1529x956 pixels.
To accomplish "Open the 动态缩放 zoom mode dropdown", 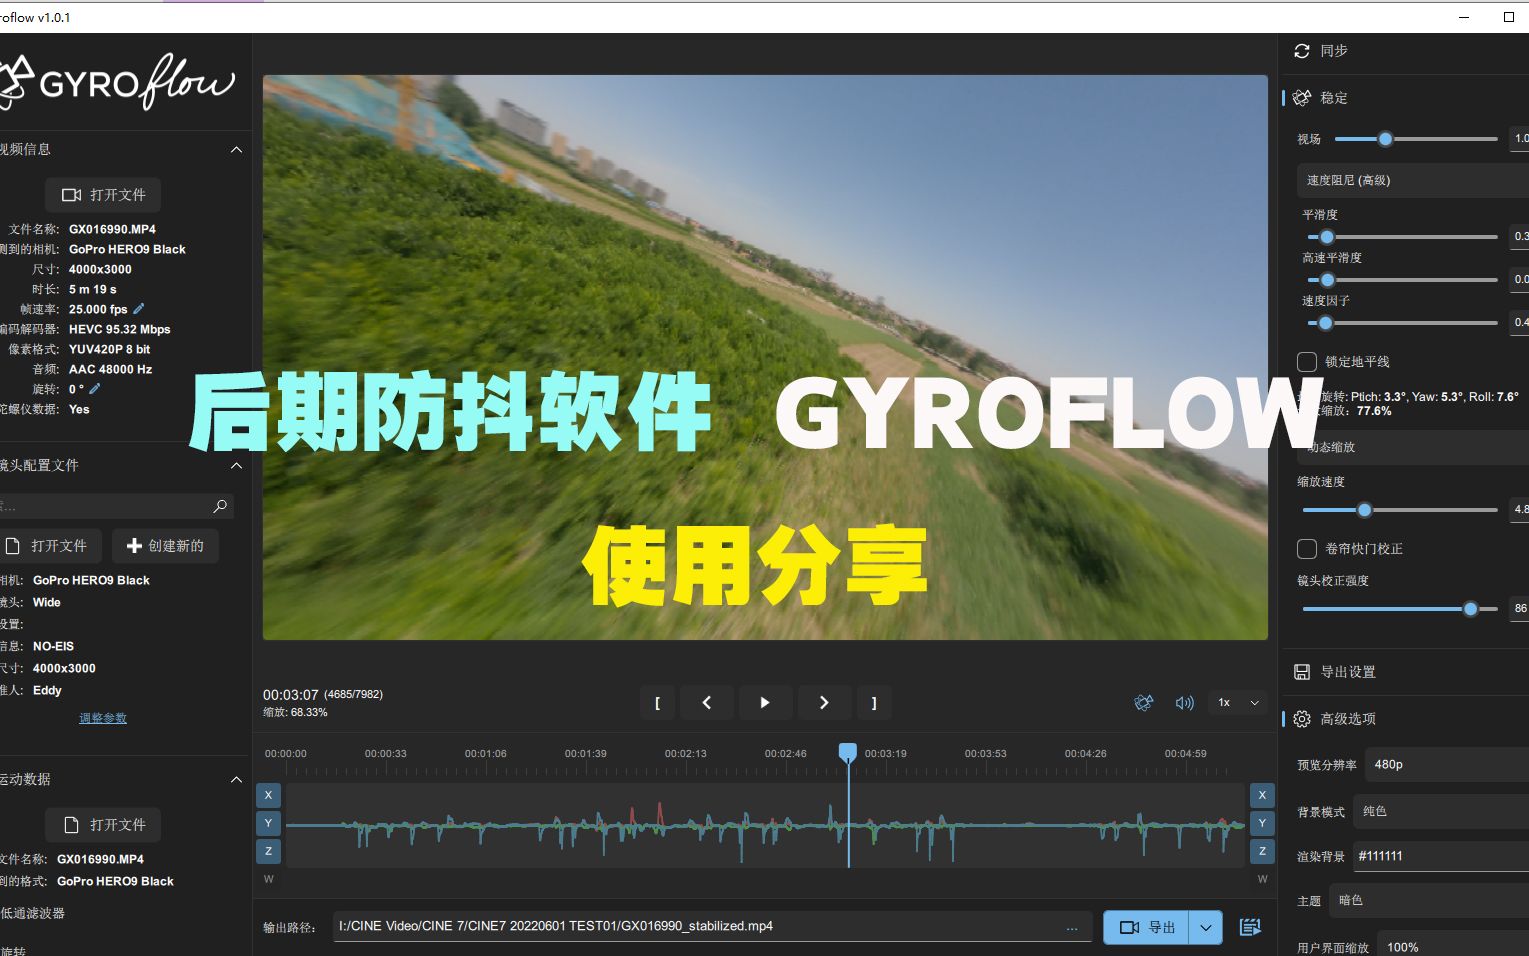I will (x=1413, y=447).
